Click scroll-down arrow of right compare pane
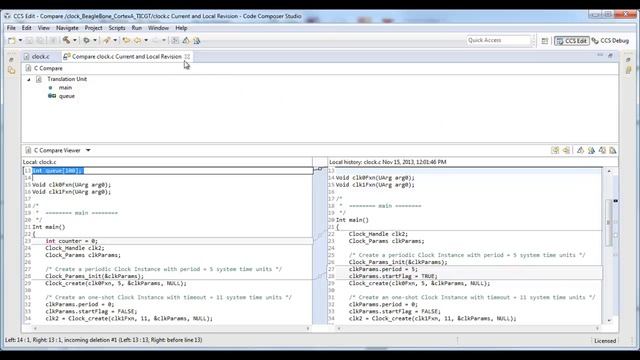 609,320
